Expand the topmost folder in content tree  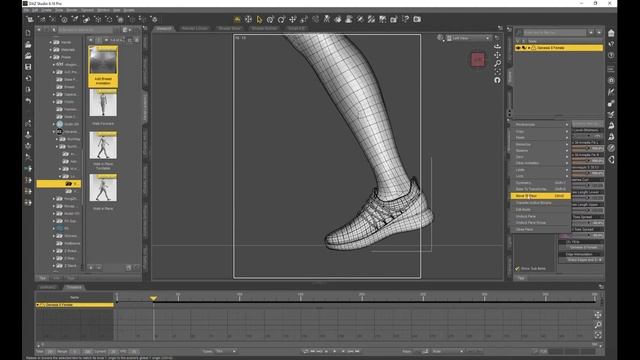click(51, 42)
